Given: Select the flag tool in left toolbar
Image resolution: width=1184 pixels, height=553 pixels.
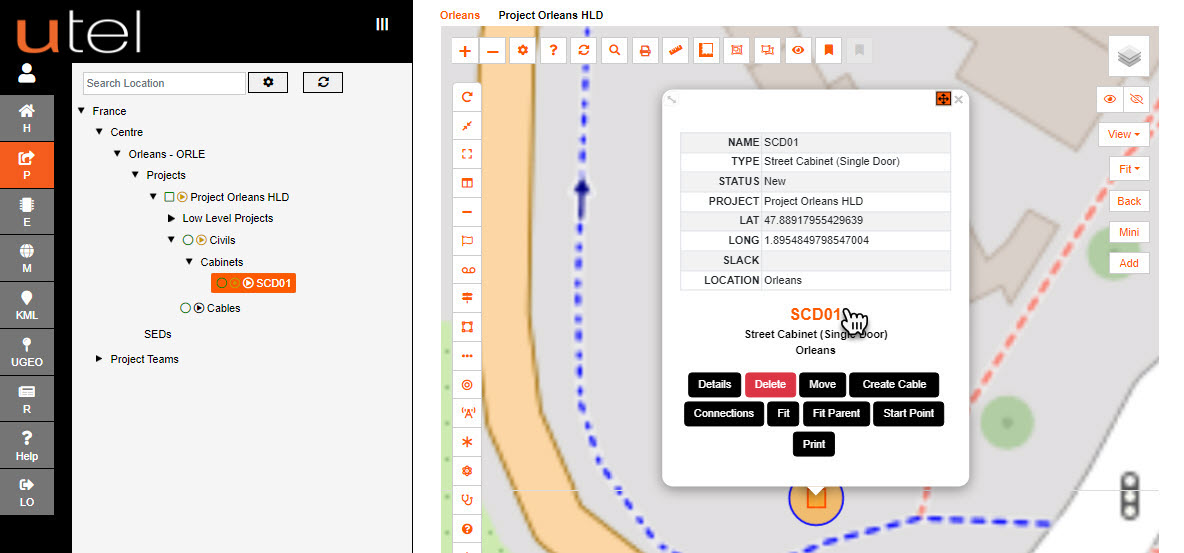Looking at the screenshot, I should 467,241.
